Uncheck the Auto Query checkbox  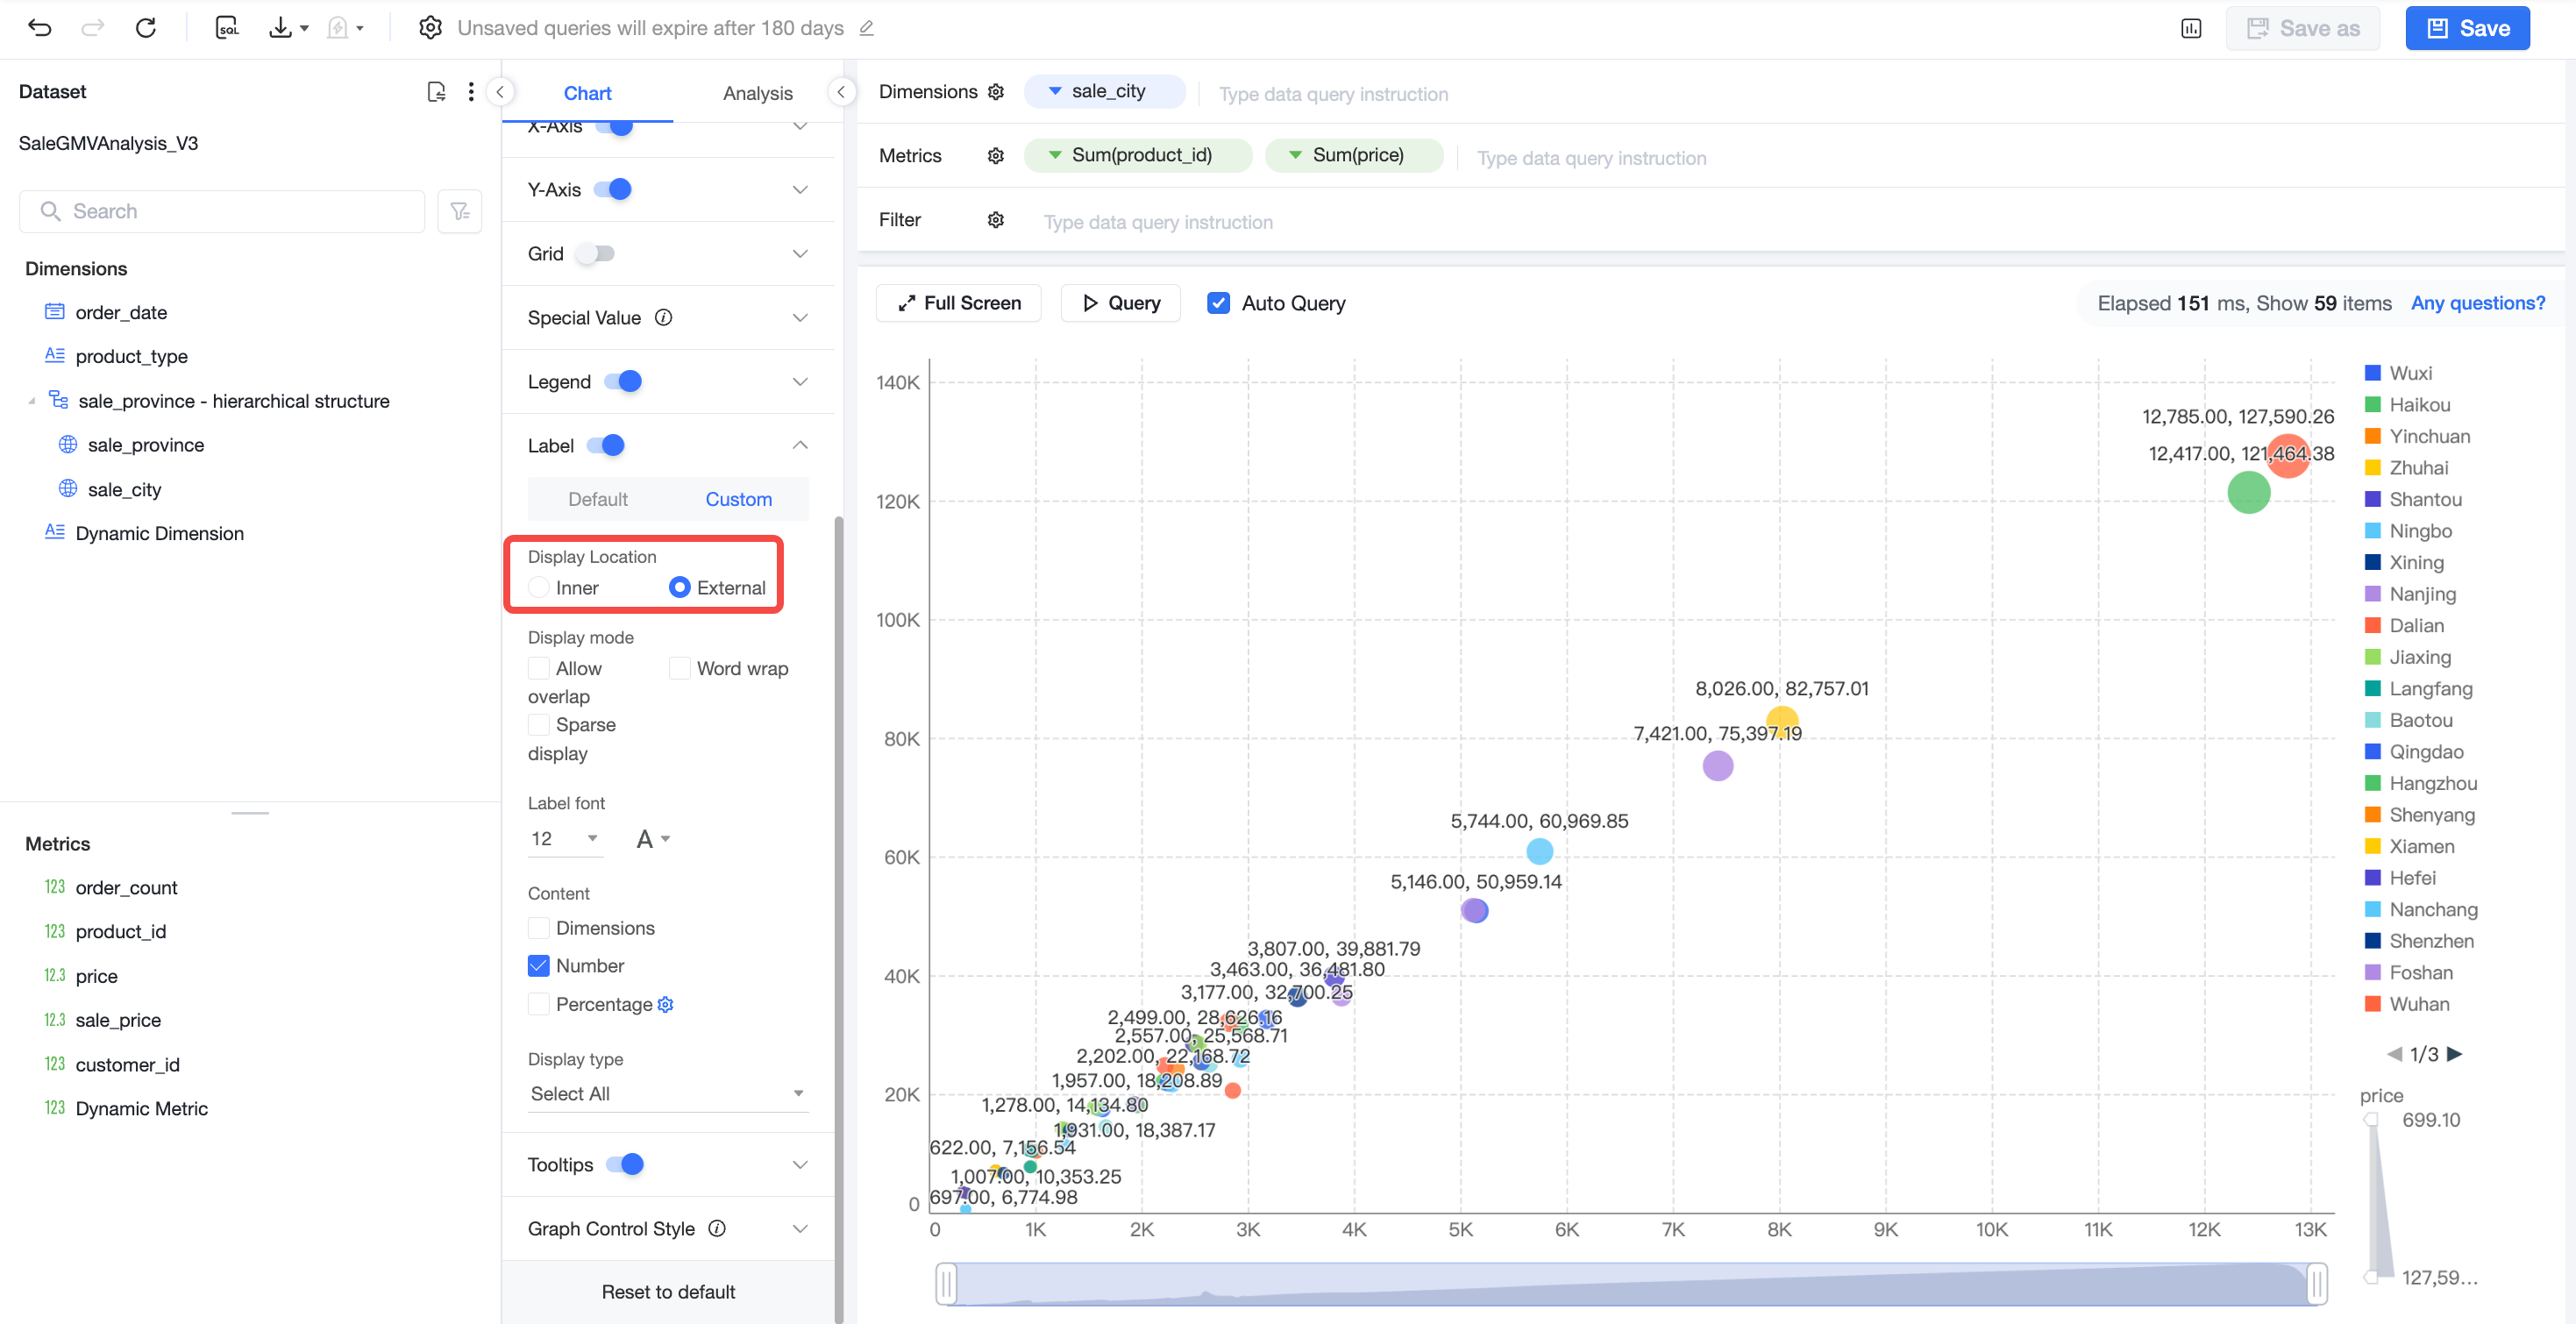pos(1218,303)
